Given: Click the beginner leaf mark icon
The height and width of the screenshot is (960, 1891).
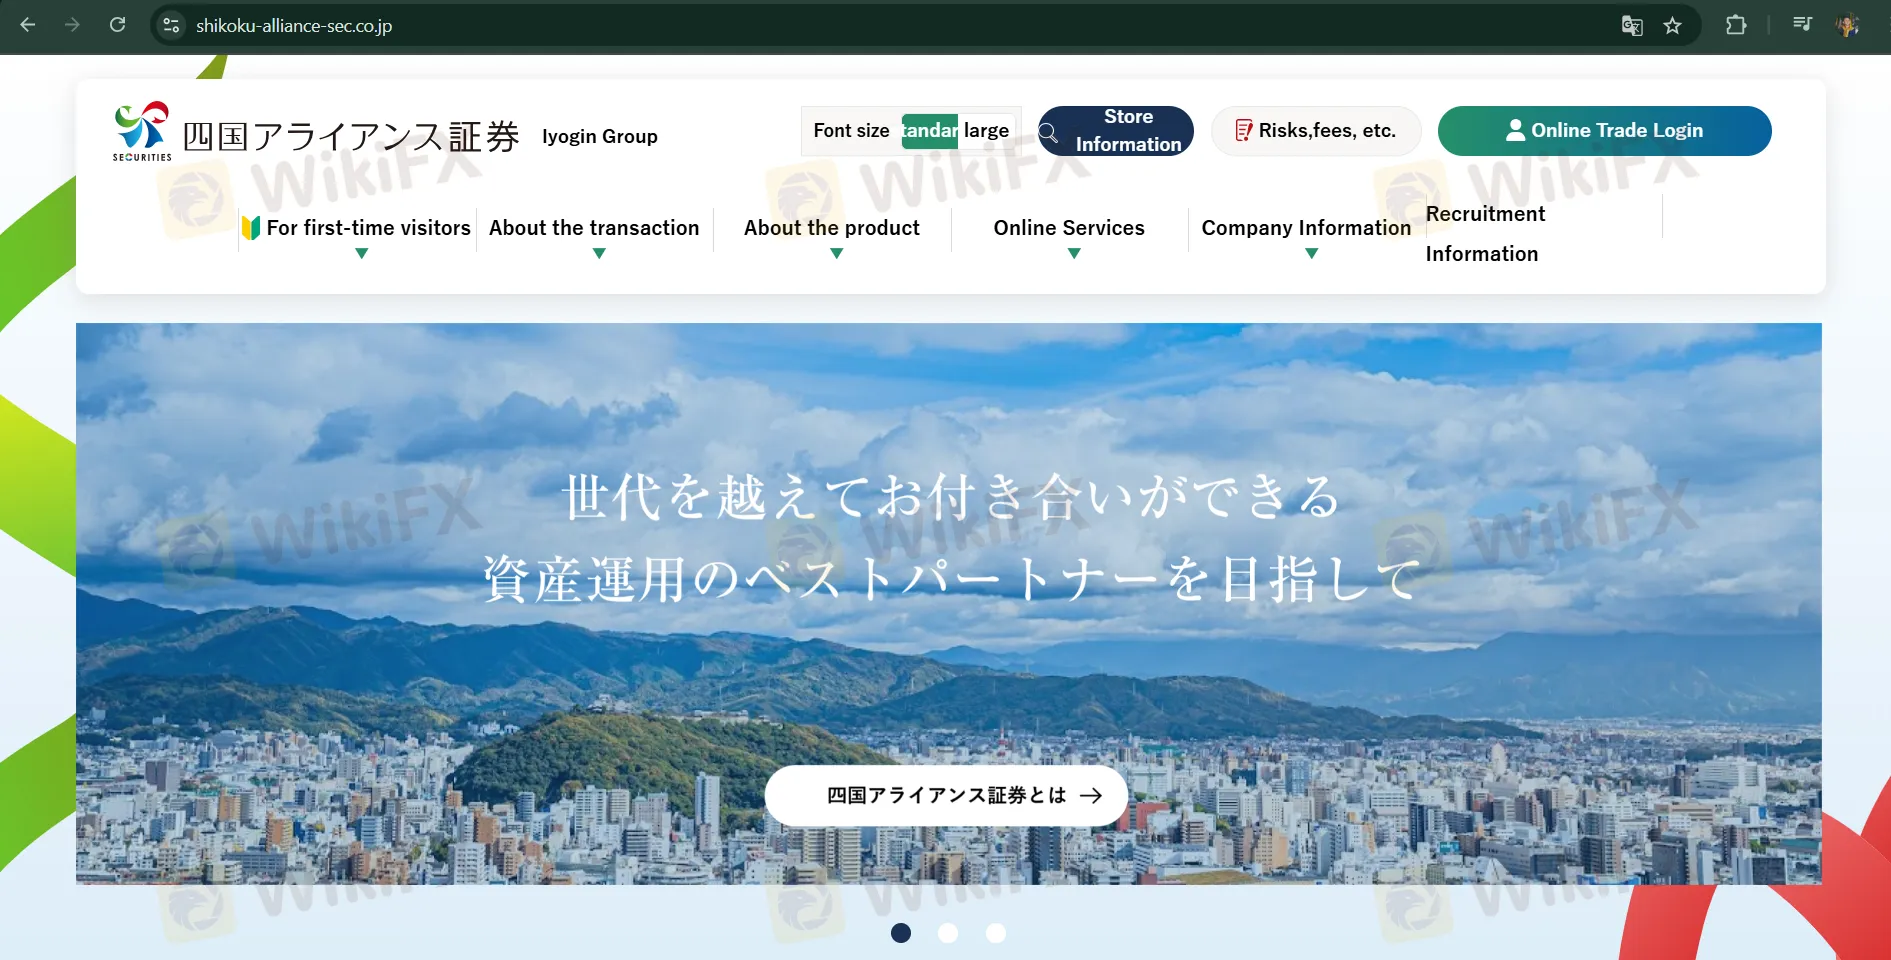Looking at the screenshot, I should coord(251,228).
